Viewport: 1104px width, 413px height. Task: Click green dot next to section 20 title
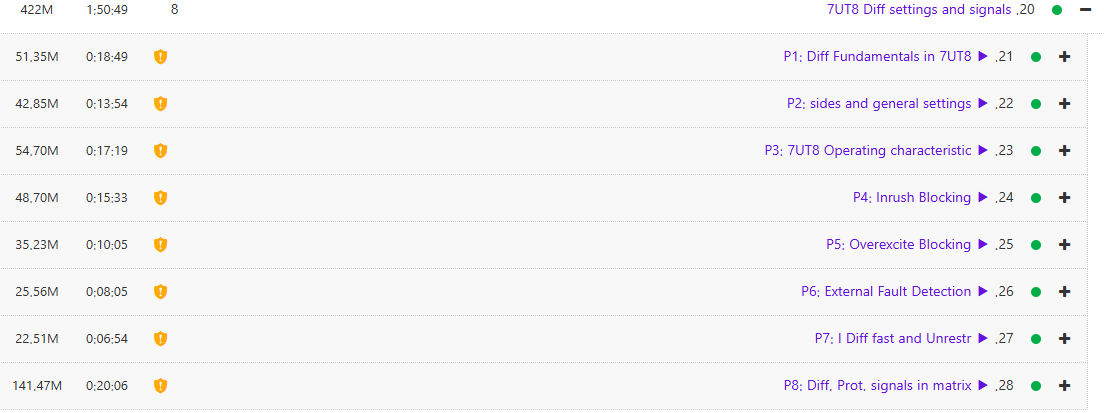click(x=1057, y=10)
